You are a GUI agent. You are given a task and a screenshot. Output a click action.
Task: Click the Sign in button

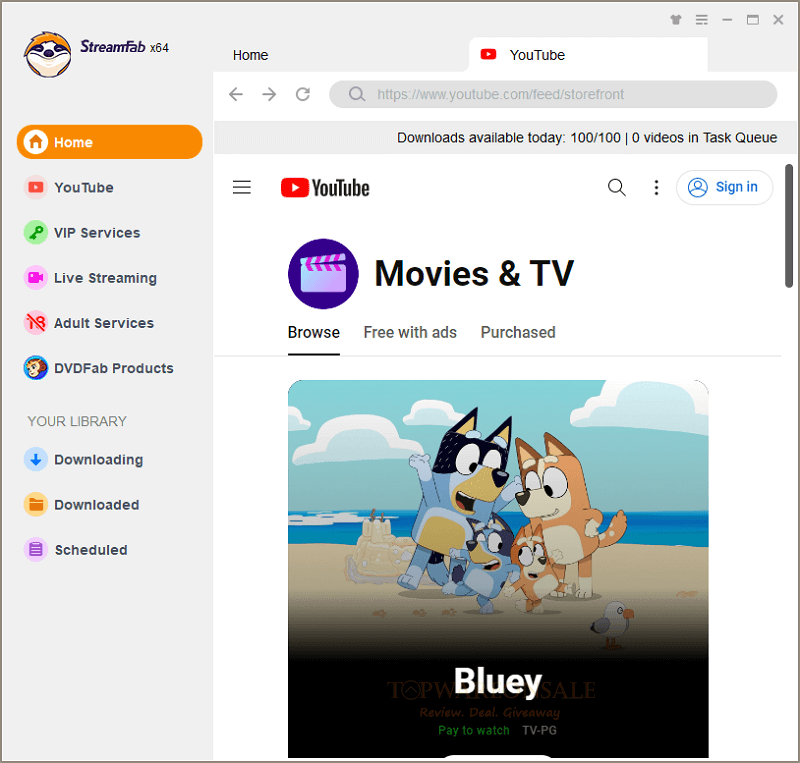tap(724, 187)
